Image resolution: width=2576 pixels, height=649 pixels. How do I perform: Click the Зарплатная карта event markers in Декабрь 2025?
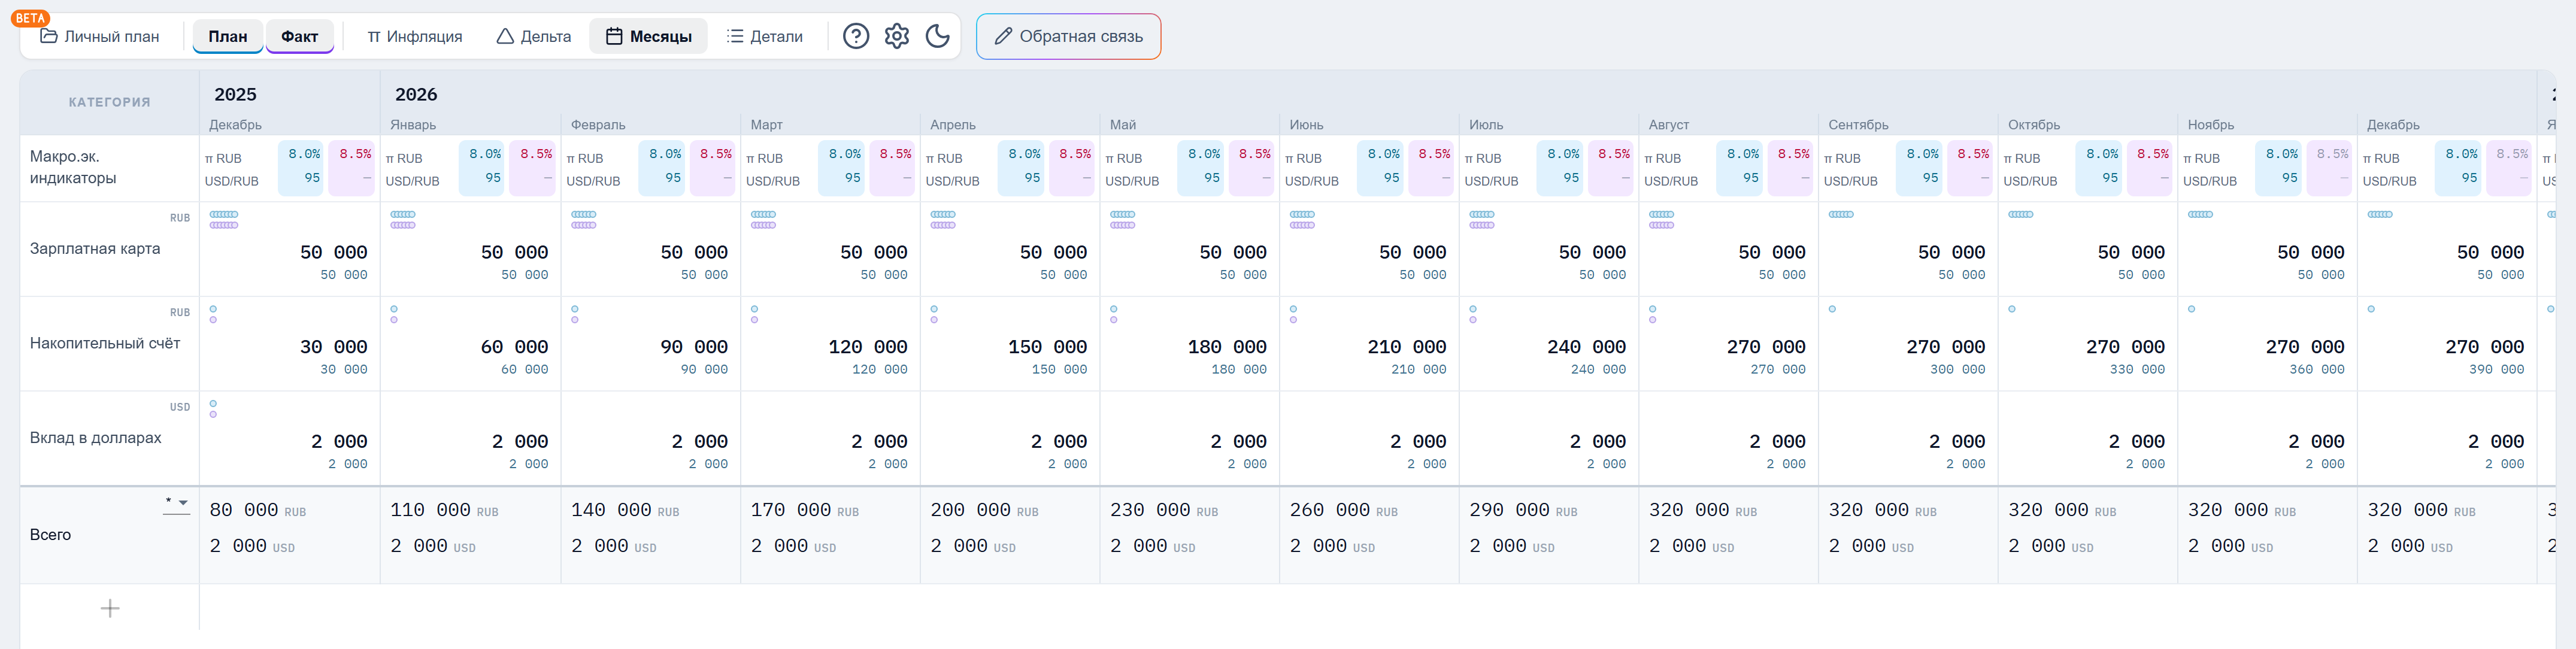(x=224, y=220)
